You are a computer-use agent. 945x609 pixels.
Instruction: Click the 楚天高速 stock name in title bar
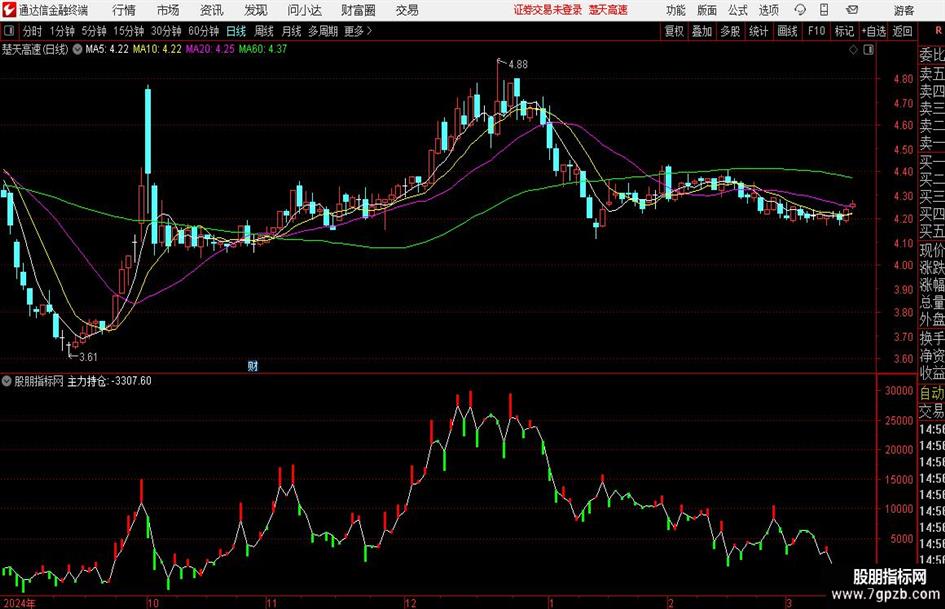coord(608,10)
